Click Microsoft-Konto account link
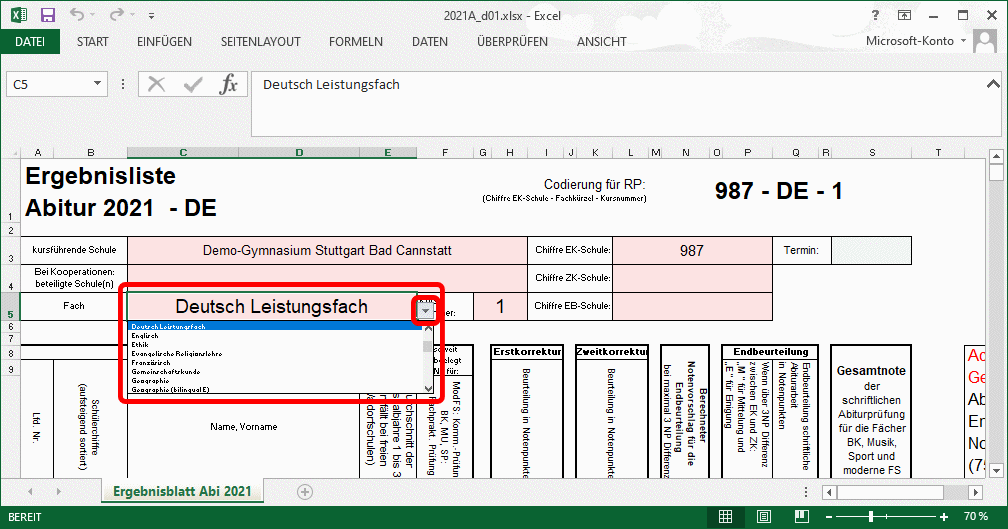This screenshot has width=1008, height=529. pos(911,42)
